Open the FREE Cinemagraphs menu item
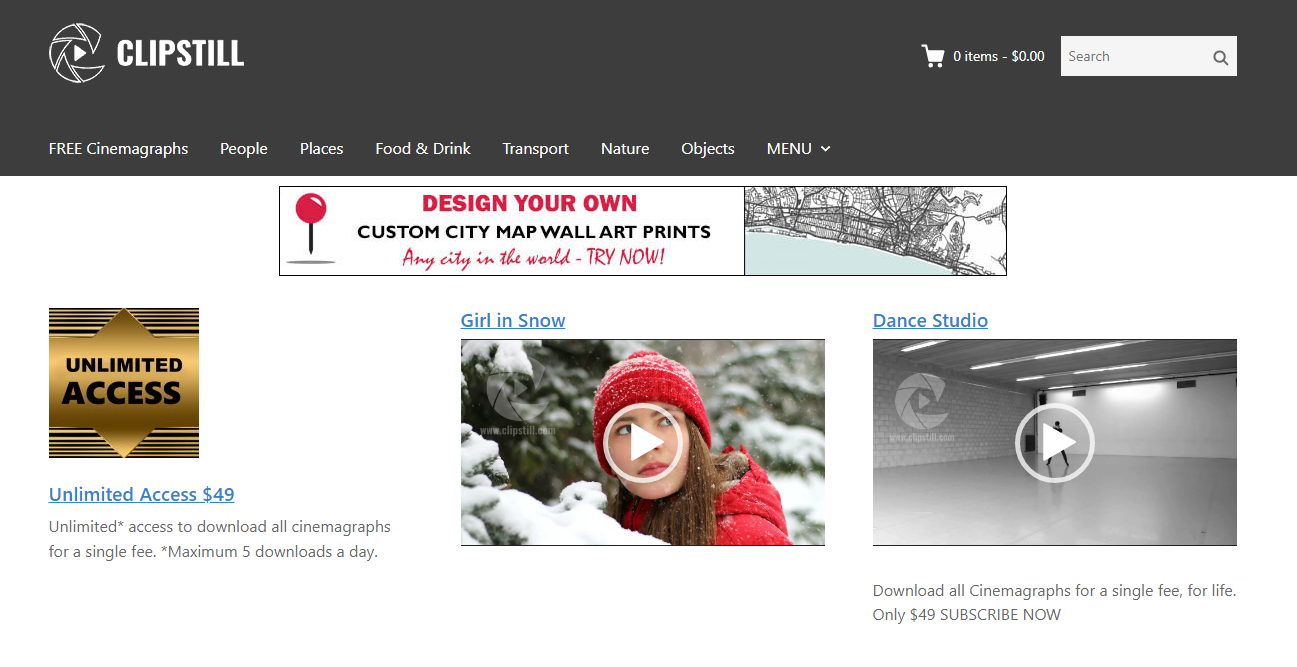Image resolution: width=1297 pixels, height=667 pixels. [x=118, y=149]
